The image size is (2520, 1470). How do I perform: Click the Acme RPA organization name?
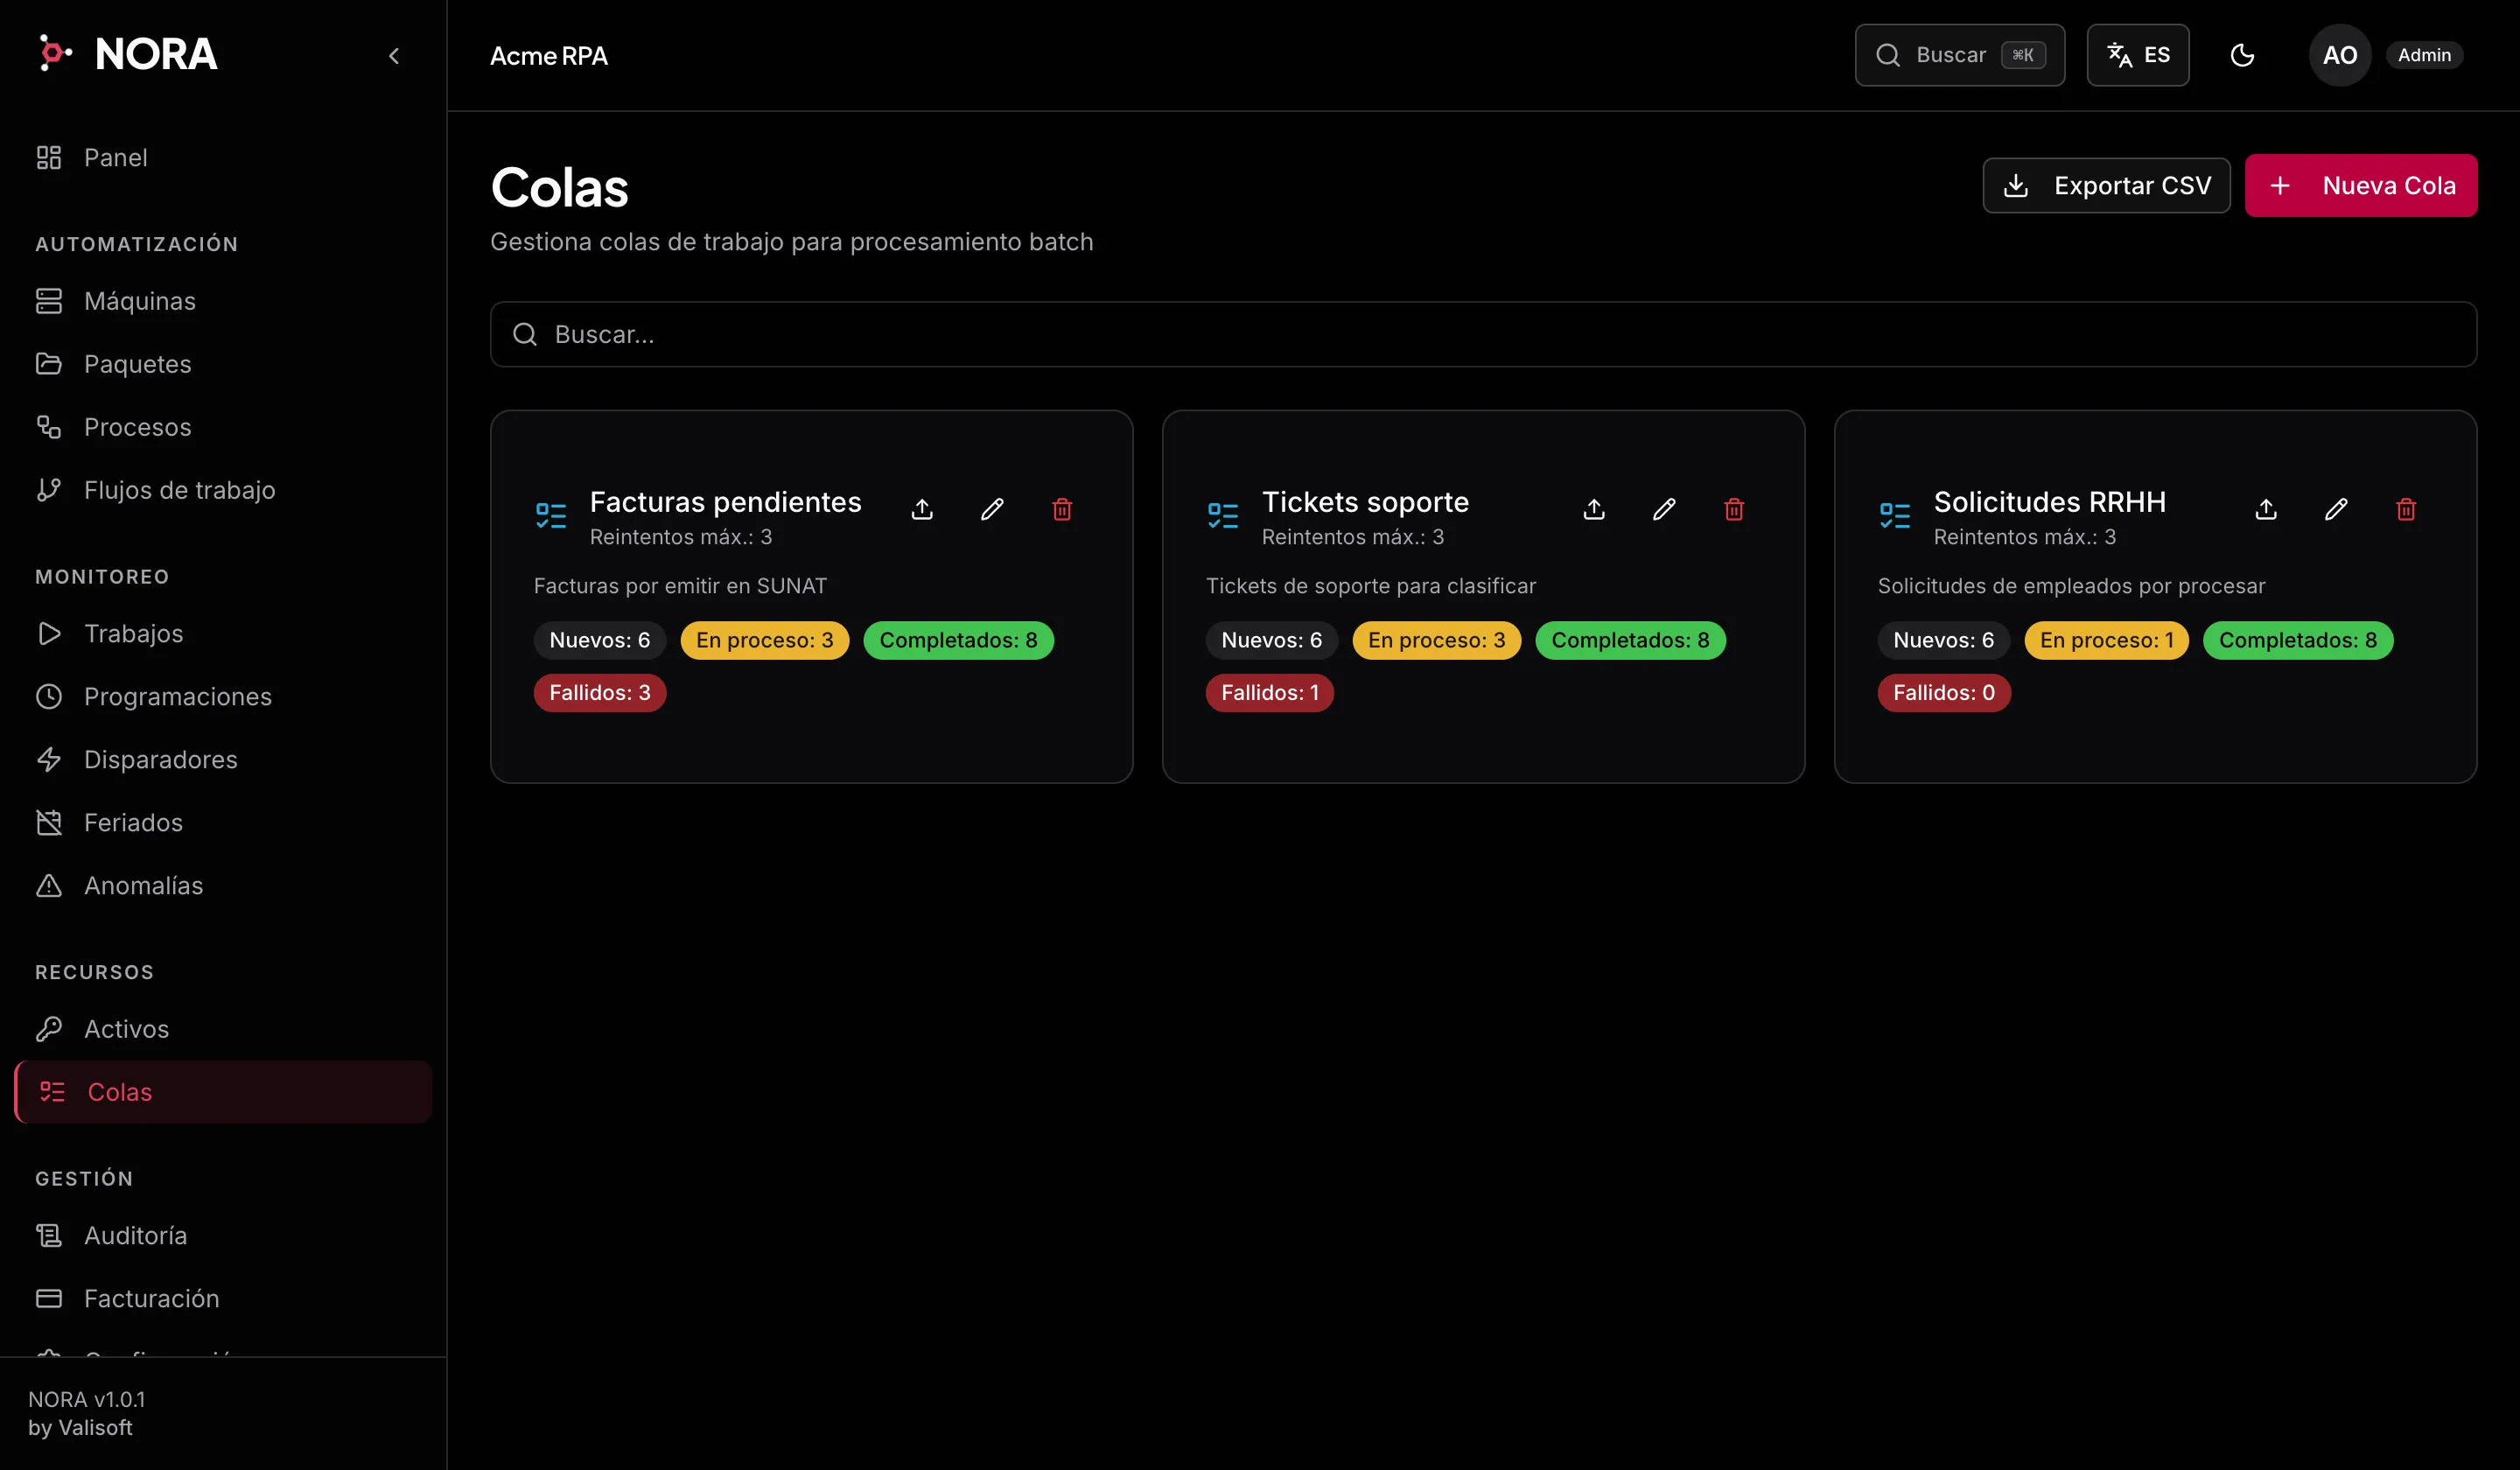point(548,56)
